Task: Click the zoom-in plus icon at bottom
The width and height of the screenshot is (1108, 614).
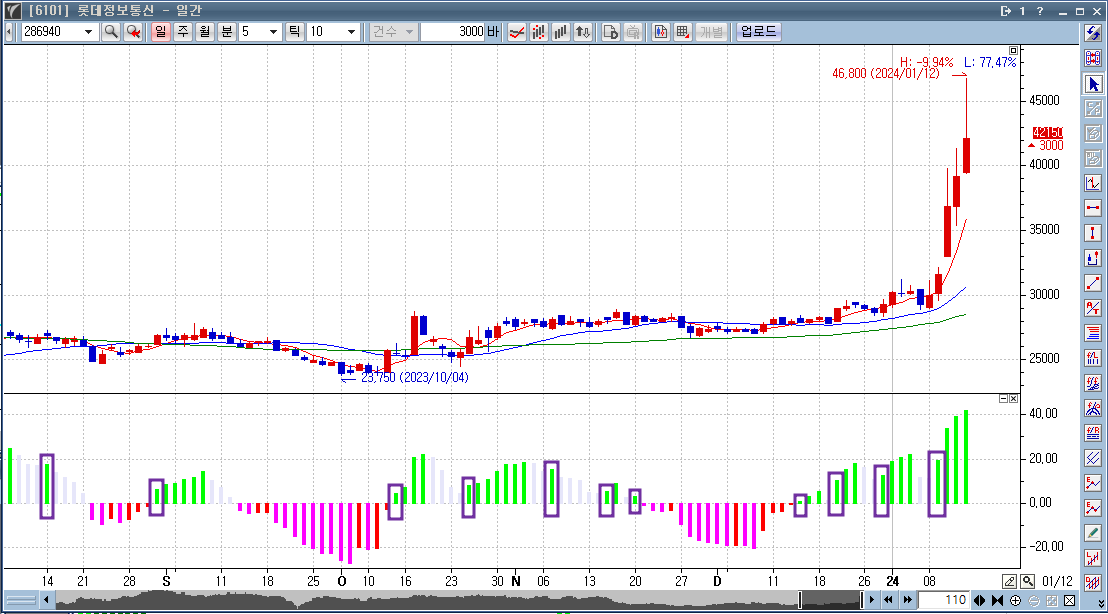Action: (x=1016, y=600)
